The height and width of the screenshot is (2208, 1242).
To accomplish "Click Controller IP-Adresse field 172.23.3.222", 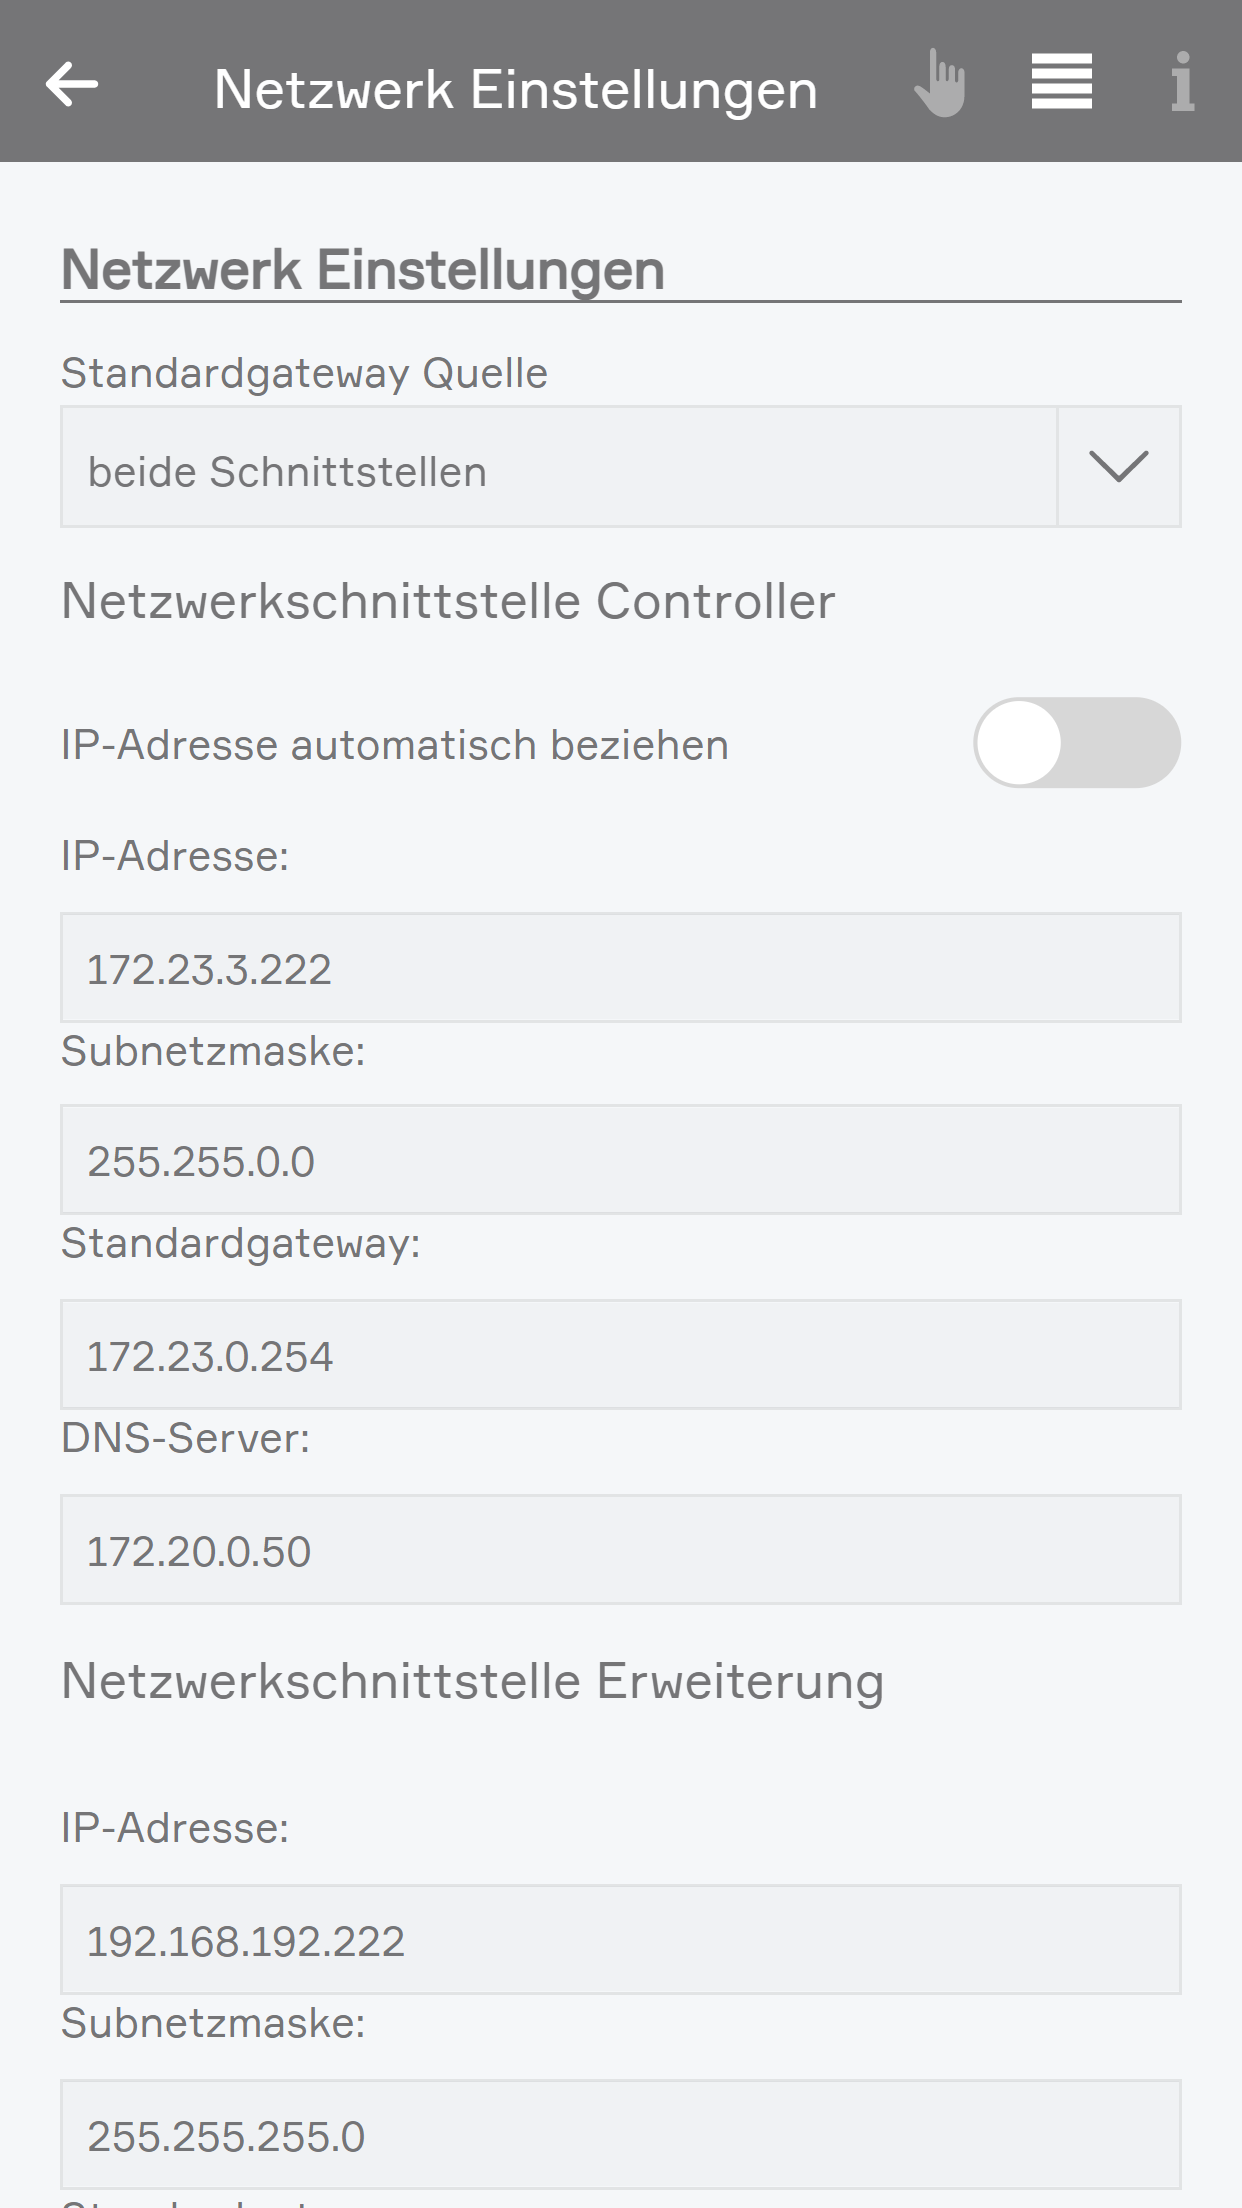I will 620,968.
